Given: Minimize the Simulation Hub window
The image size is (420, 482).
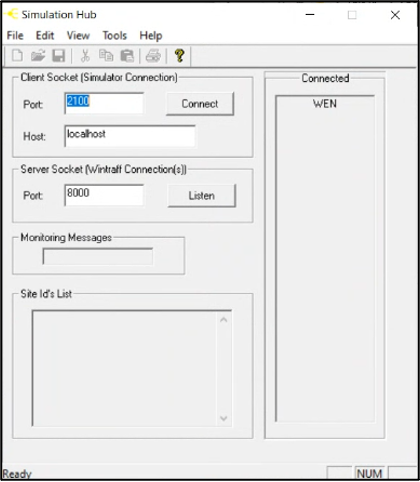Looking at the screenshot, I should (310, 15).
